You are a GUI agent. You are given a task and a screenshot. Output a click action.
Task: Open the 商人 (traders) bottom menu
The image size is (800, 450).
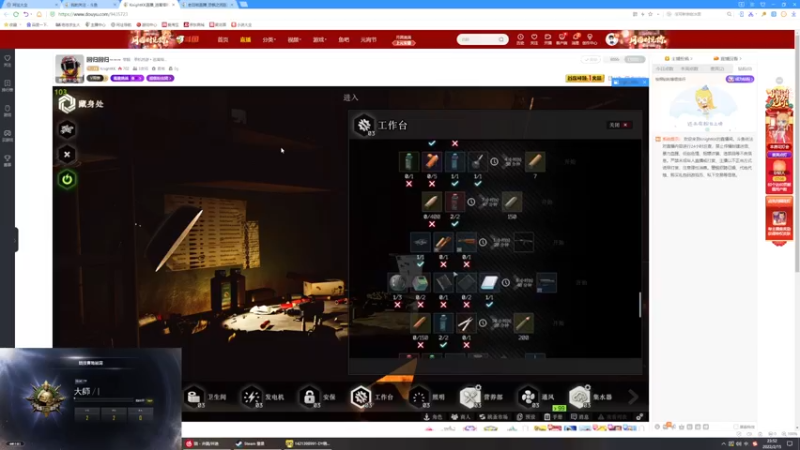(x=460, y=417)
